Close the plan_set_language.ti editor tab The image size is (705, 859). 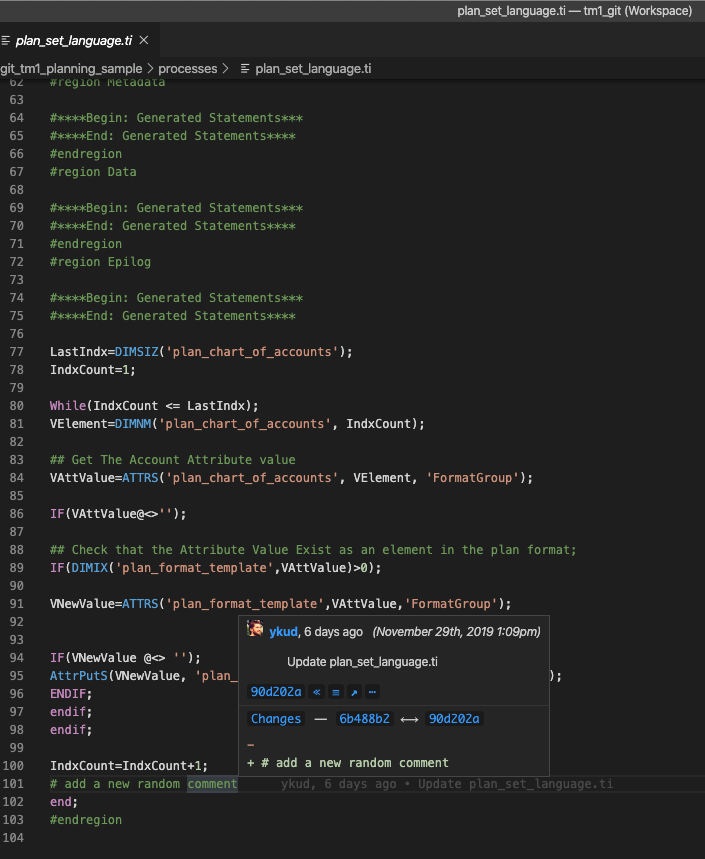[144, 40]
